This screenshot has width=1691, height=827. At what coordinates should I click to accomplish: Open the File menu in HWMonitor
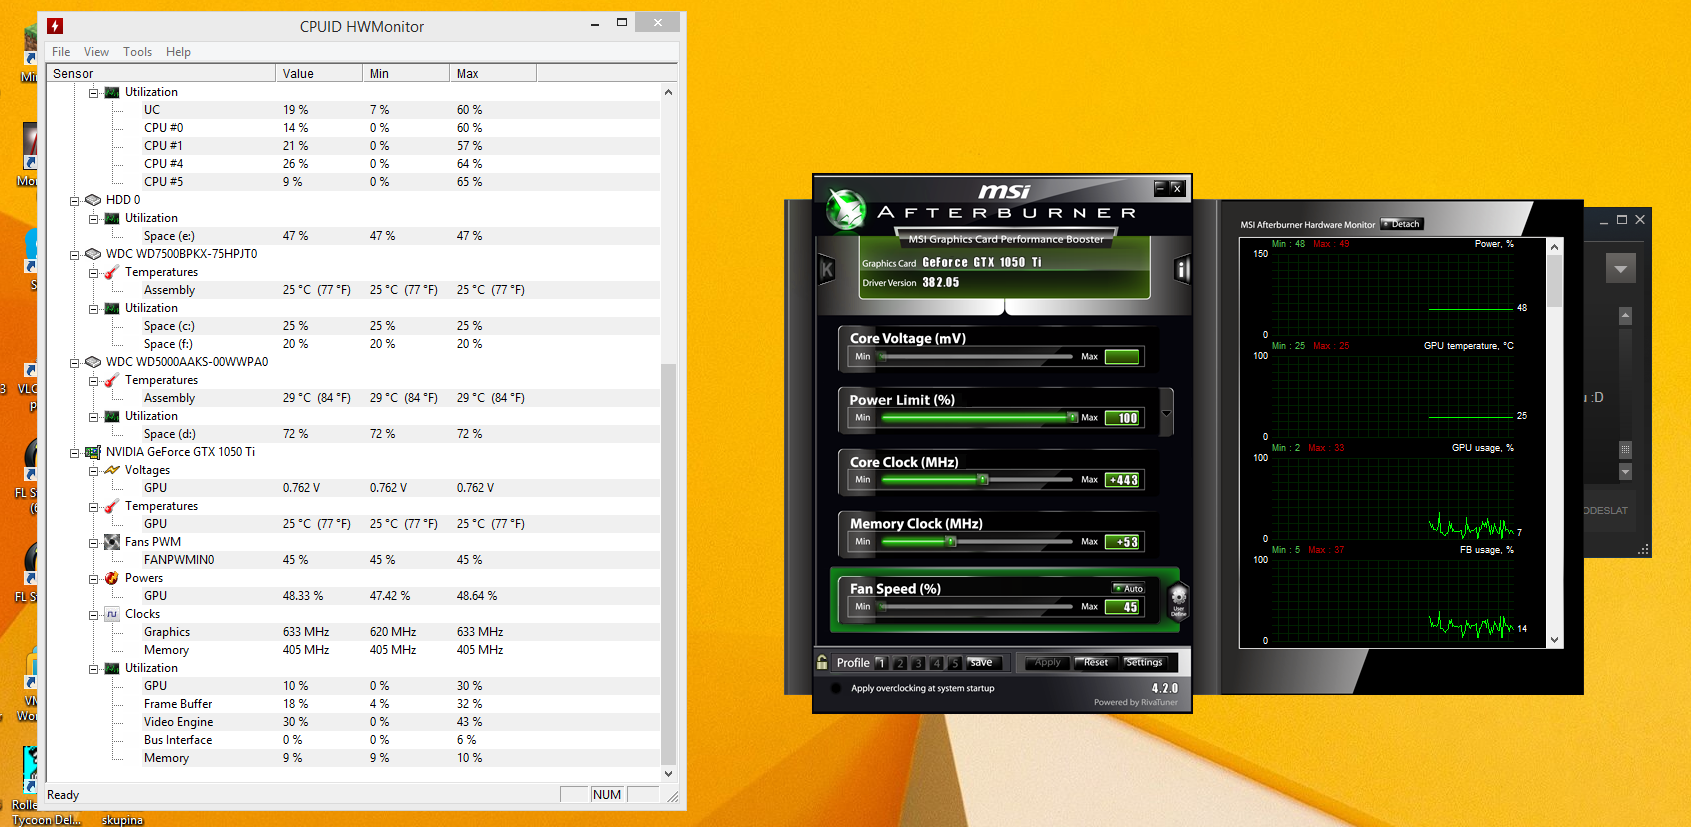point(61,52)
